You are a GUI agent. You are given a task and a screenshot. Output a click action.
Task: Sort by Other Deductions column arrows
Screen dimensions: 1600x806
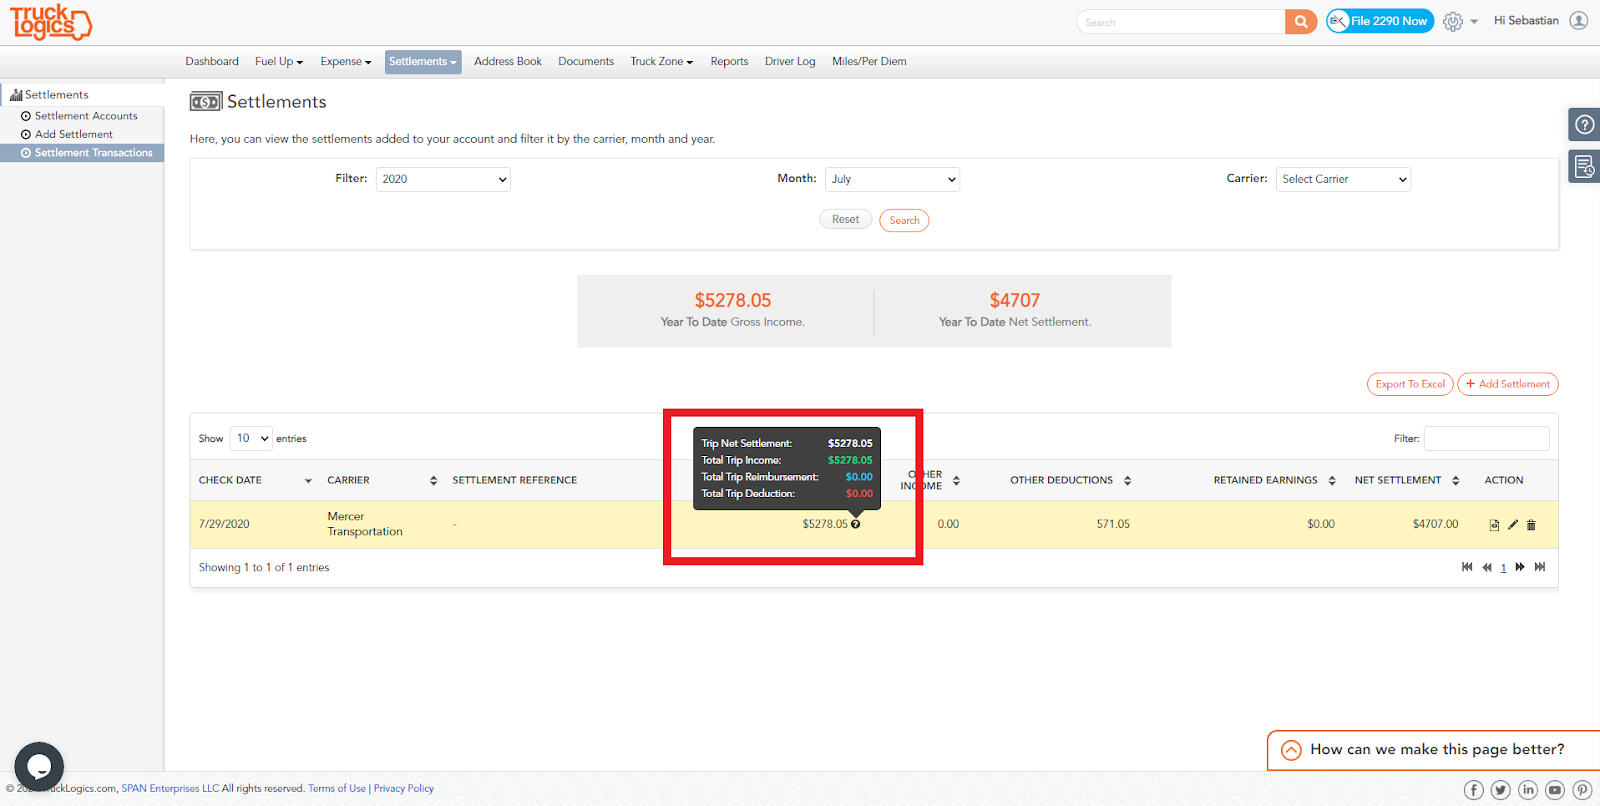pos(1128,481)
